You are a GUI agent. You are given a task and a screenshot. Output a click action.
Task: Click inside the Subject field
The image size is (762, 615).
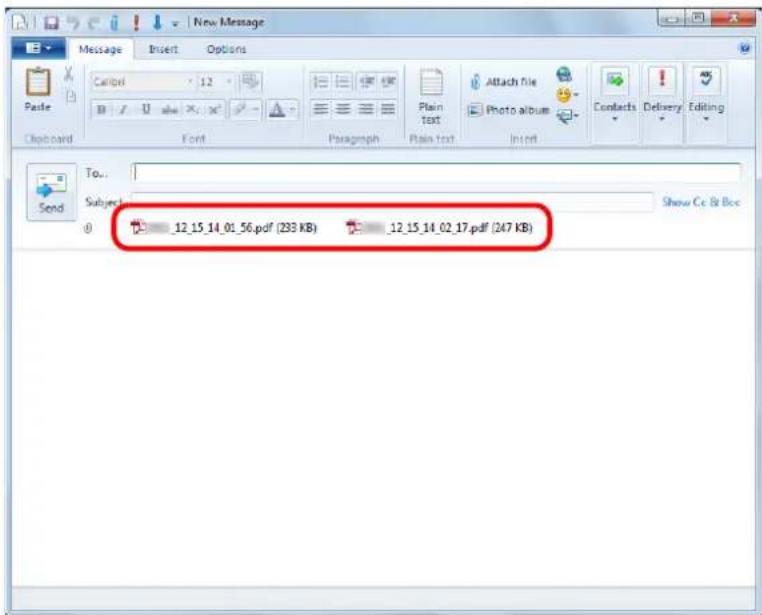tap(392, 202)
